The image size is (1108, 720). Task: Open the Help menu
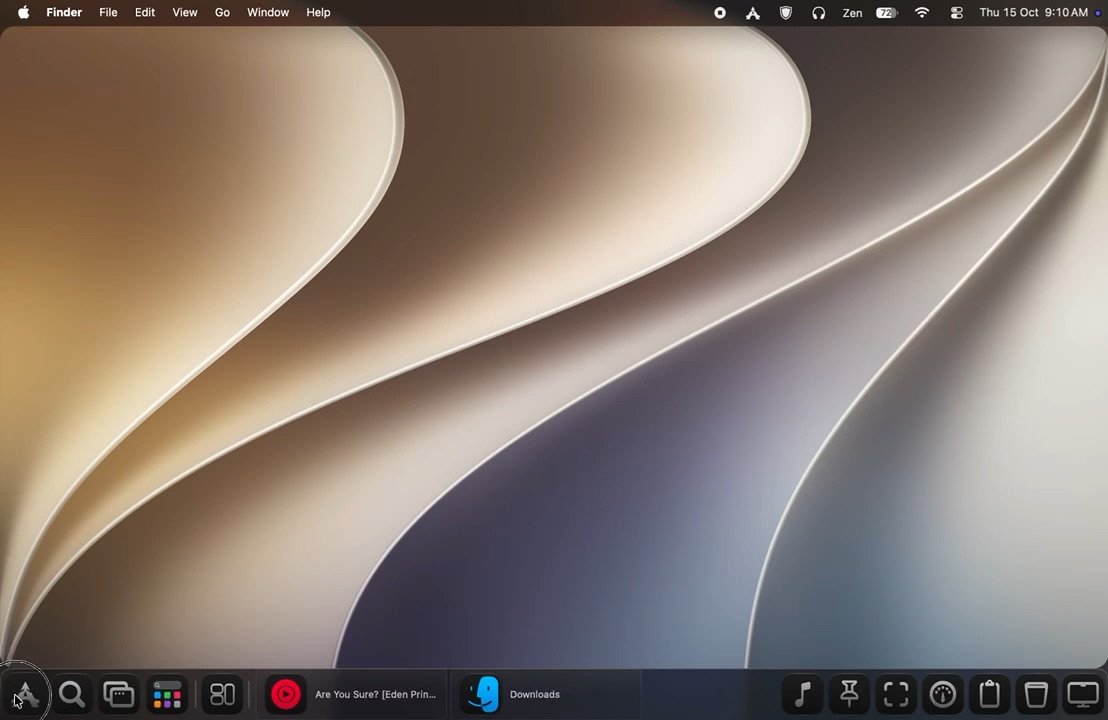tap(318, 12)
